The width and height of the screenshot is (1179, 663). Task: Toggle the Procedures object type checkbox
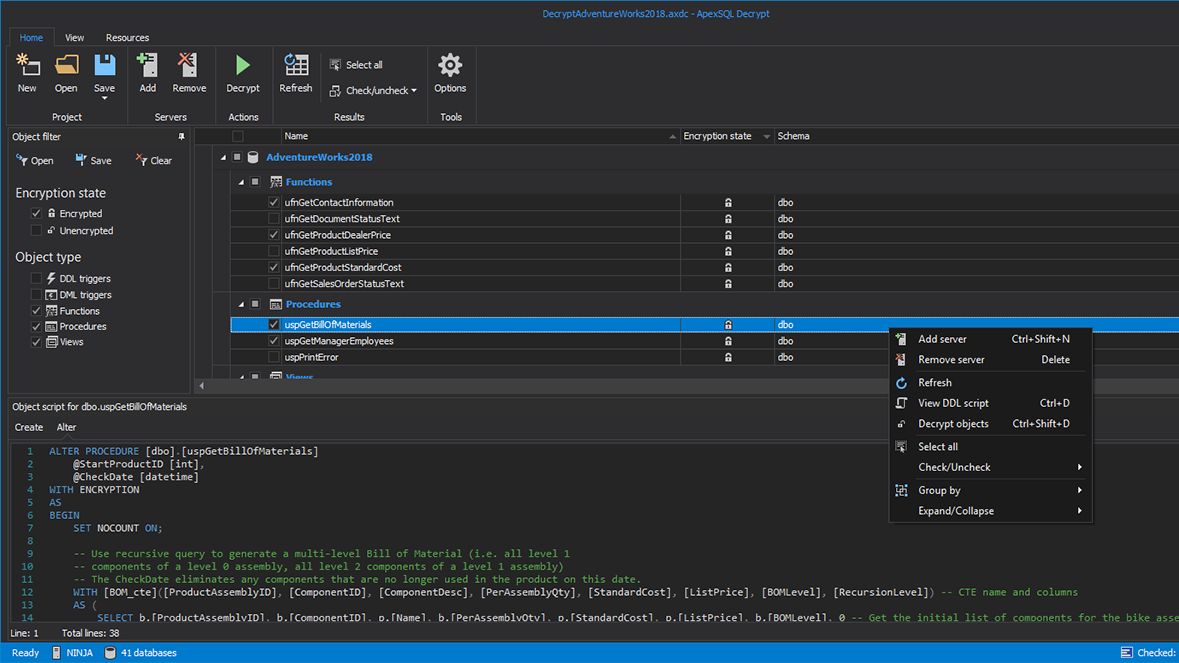click(x=36, y=326)
